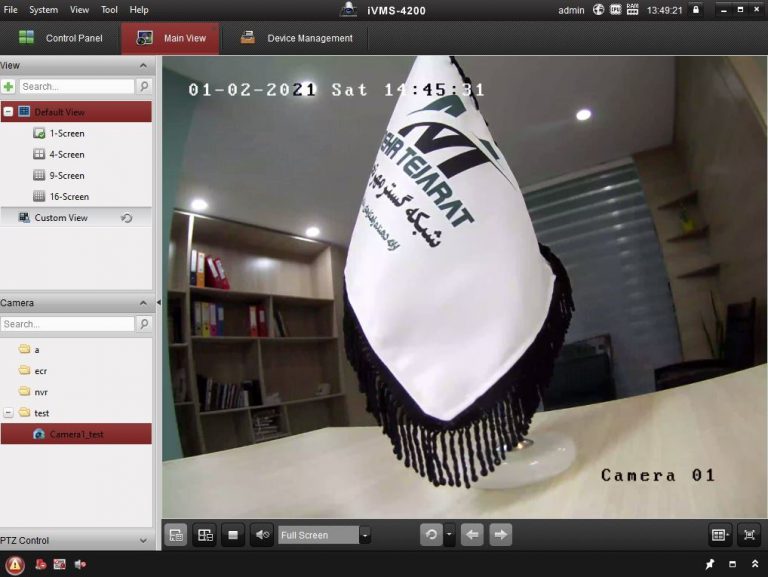Switch to the Main View tab
768x577 pixels.
click(x=170, y=38)
